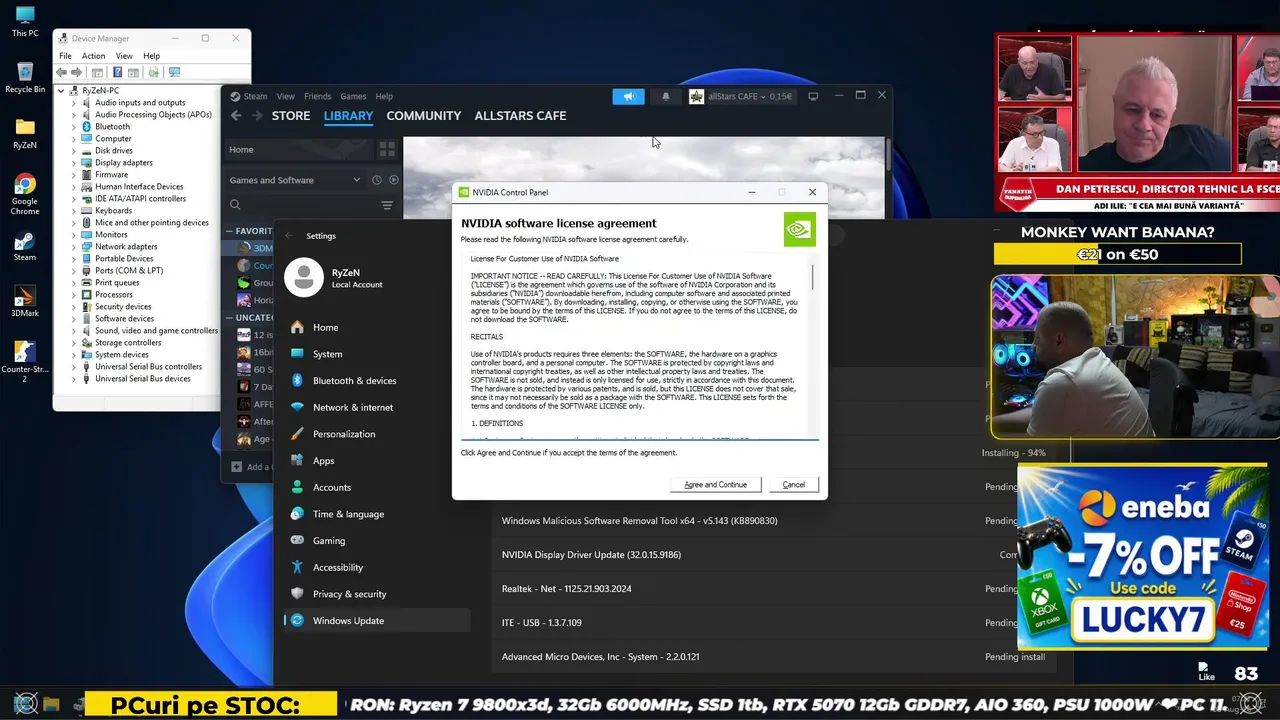1280x720 pixels.
Task: Click the RyZeN account avatar in Settings
Action: 304,278
